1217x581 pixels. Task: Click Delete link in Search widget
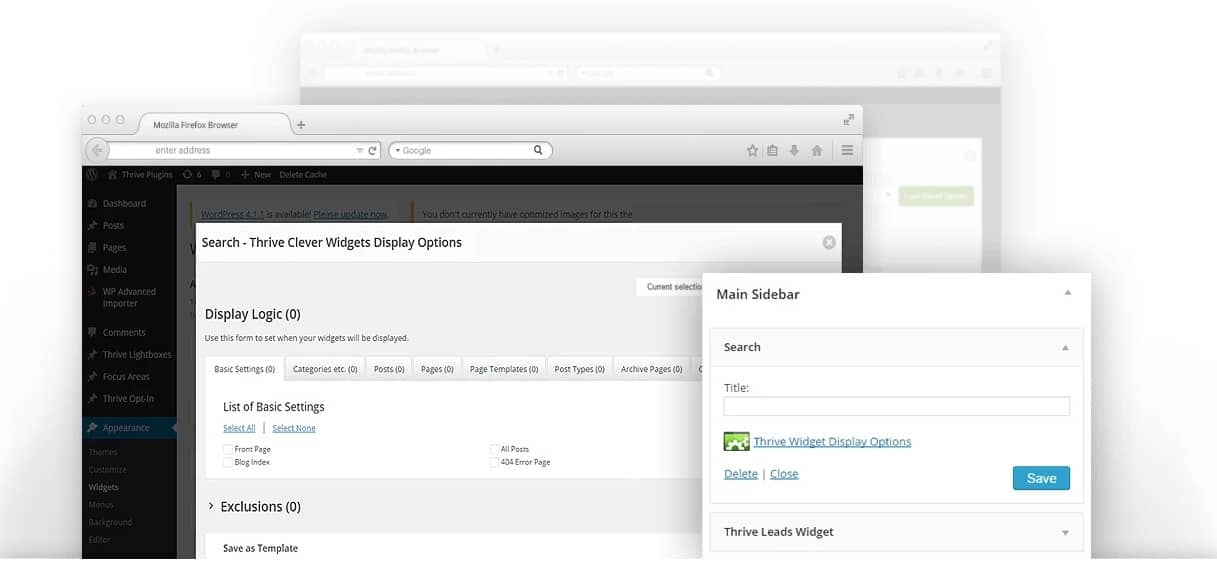[741, 474]
